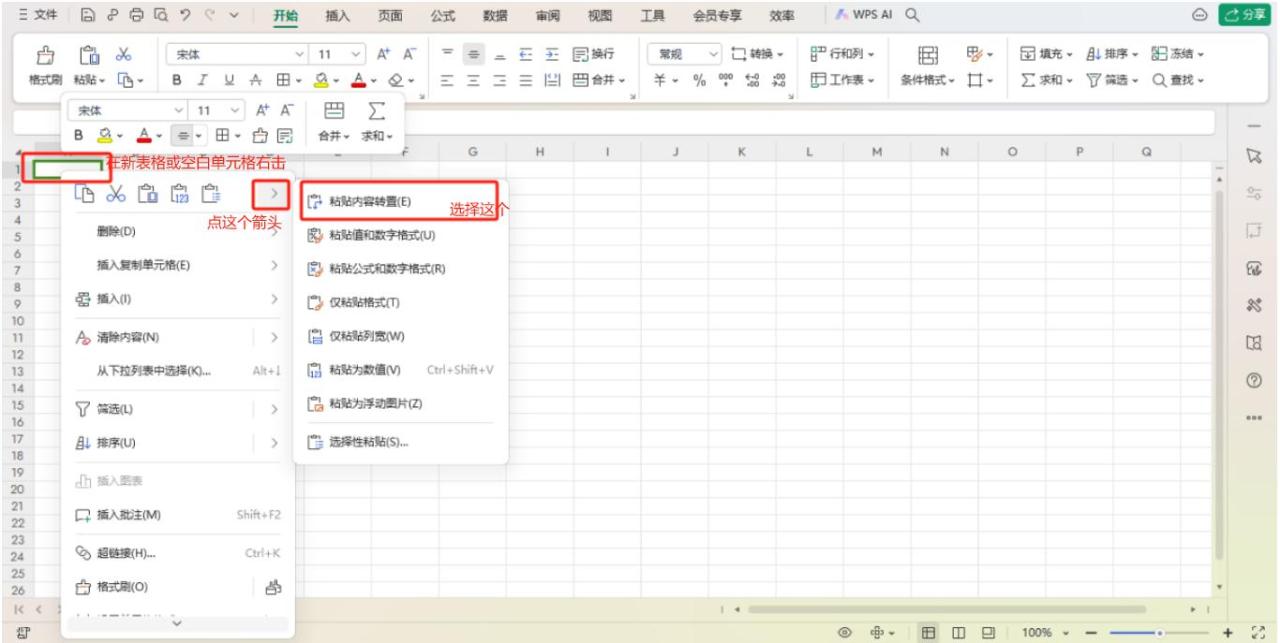Click the three dots more icon in right sidebar
1280x643 pixels.
(1252, 419)
